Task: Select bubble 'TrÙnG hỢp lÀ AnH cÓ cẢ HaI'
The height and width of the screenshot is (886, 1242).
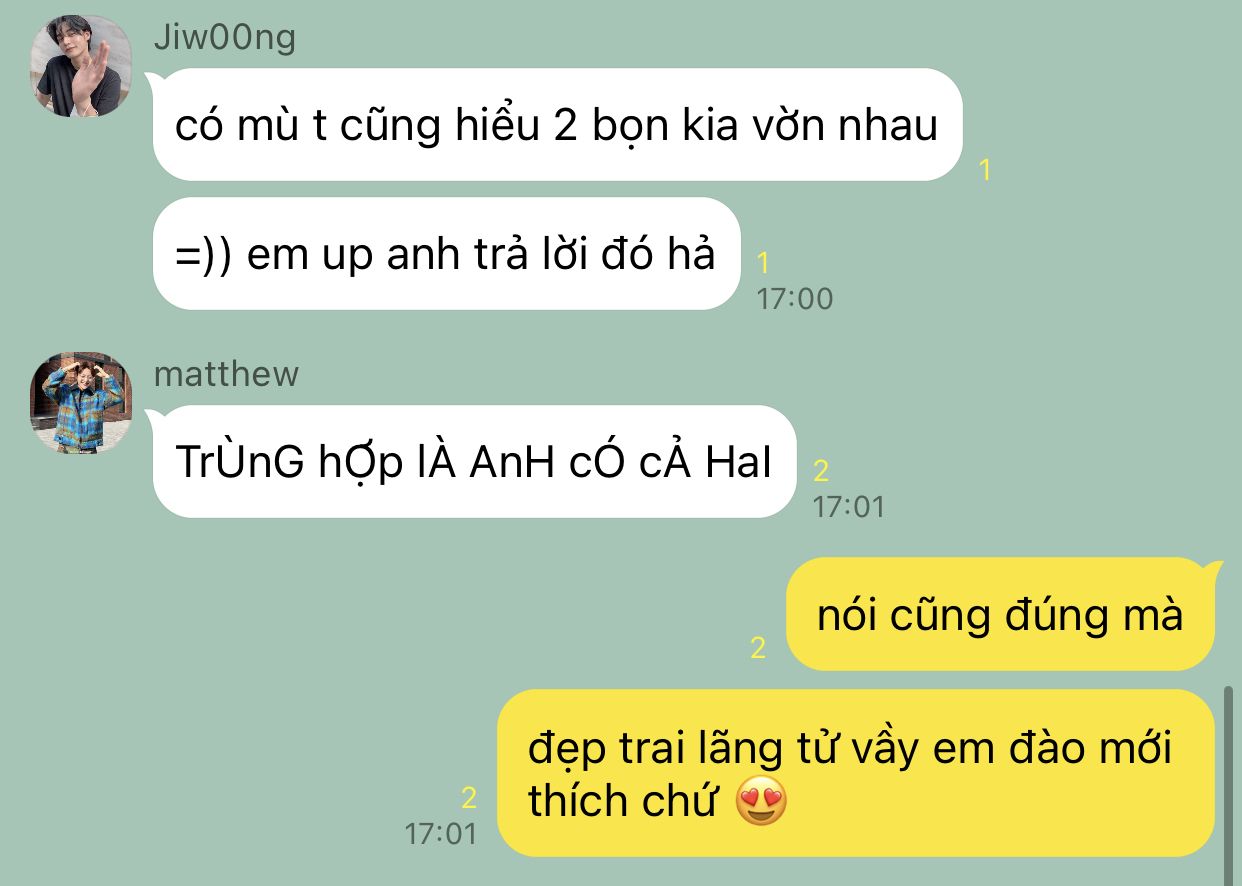Action: pos(474,461)
